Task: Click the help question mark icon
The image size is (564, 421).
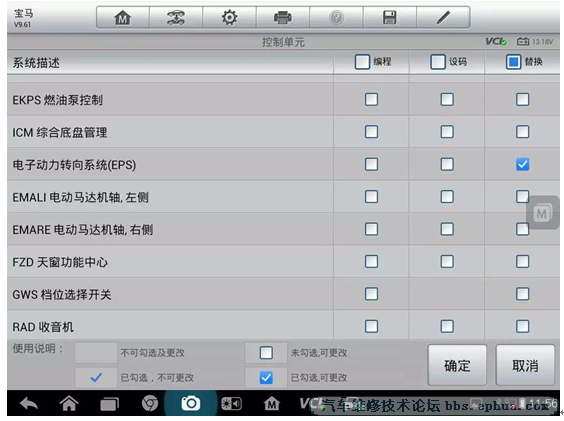Action: tap(336, 17)
